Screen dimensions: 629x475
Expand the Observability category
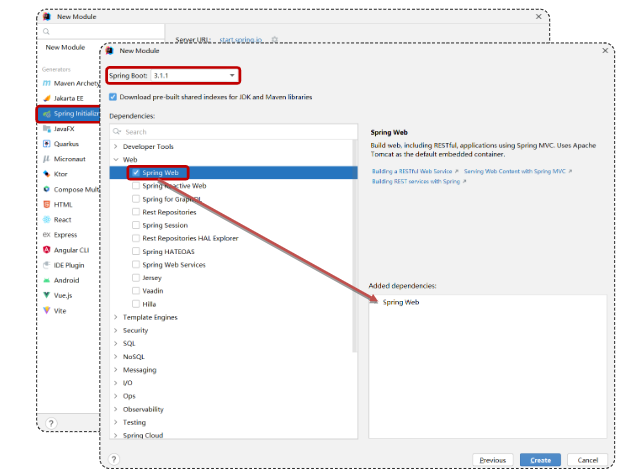pos(116,409)
